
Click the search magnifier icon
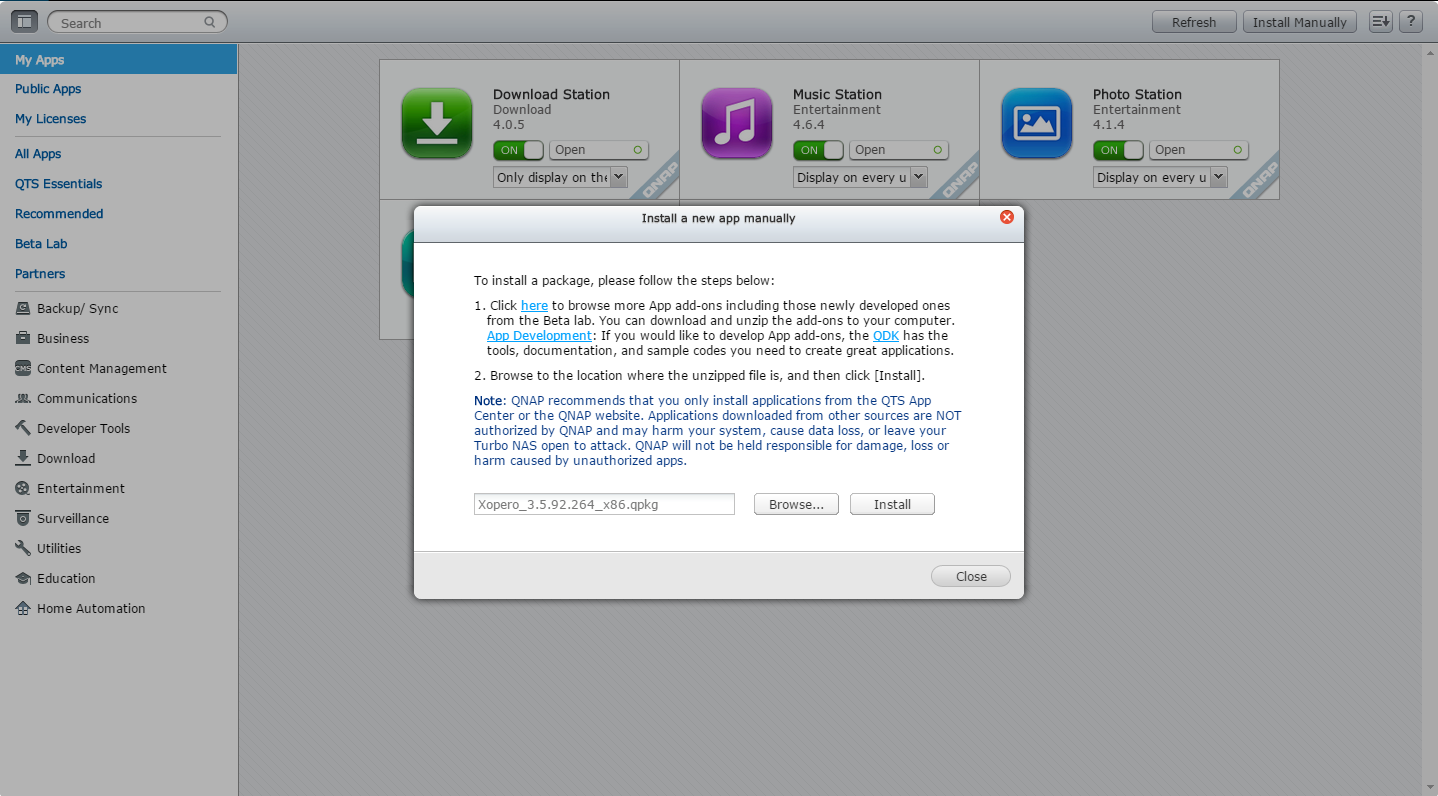click(x=210, y=22)
